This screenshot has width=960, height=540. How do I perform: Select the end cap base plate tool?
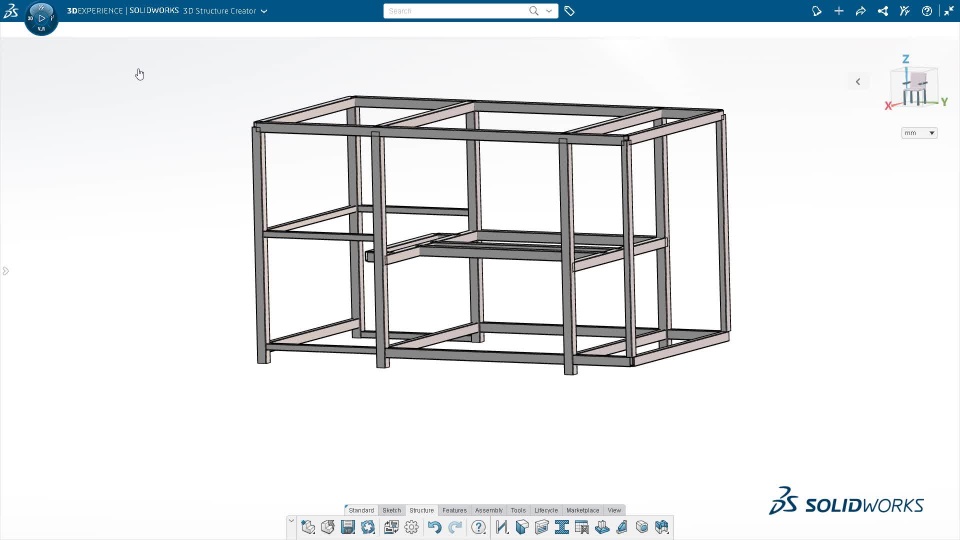click(602, 527)
